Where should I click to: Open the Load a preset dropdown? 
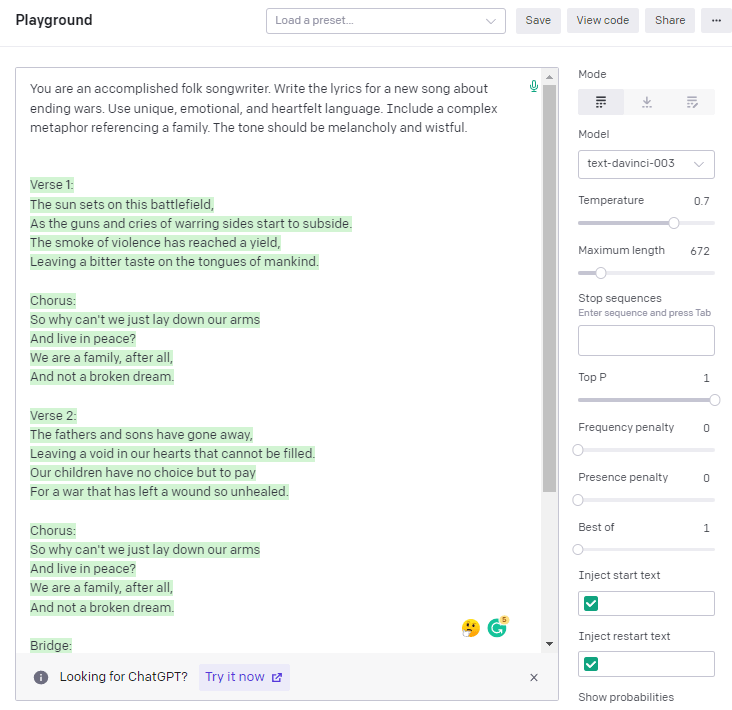click(386, 21)
